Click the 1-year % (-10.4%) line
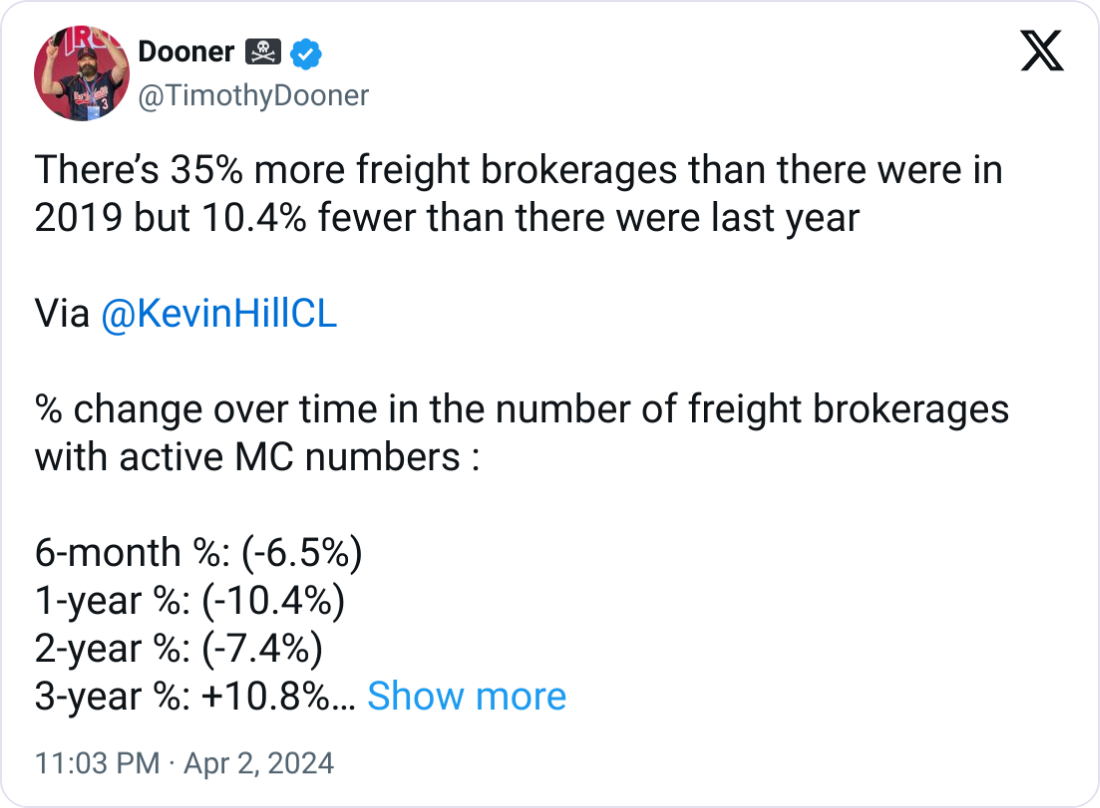 coord(189,601)
